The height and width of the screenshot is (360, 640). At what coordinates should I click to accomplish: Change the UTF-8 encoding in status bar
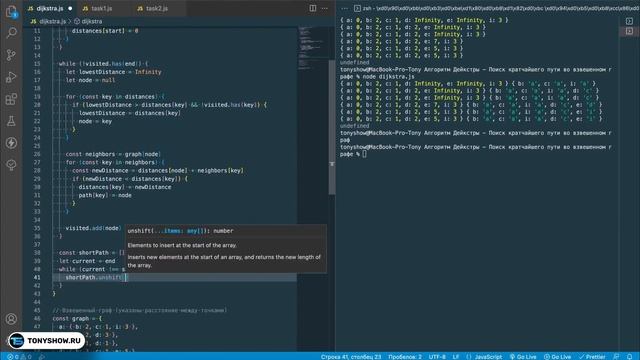click(x=437, y=357)
